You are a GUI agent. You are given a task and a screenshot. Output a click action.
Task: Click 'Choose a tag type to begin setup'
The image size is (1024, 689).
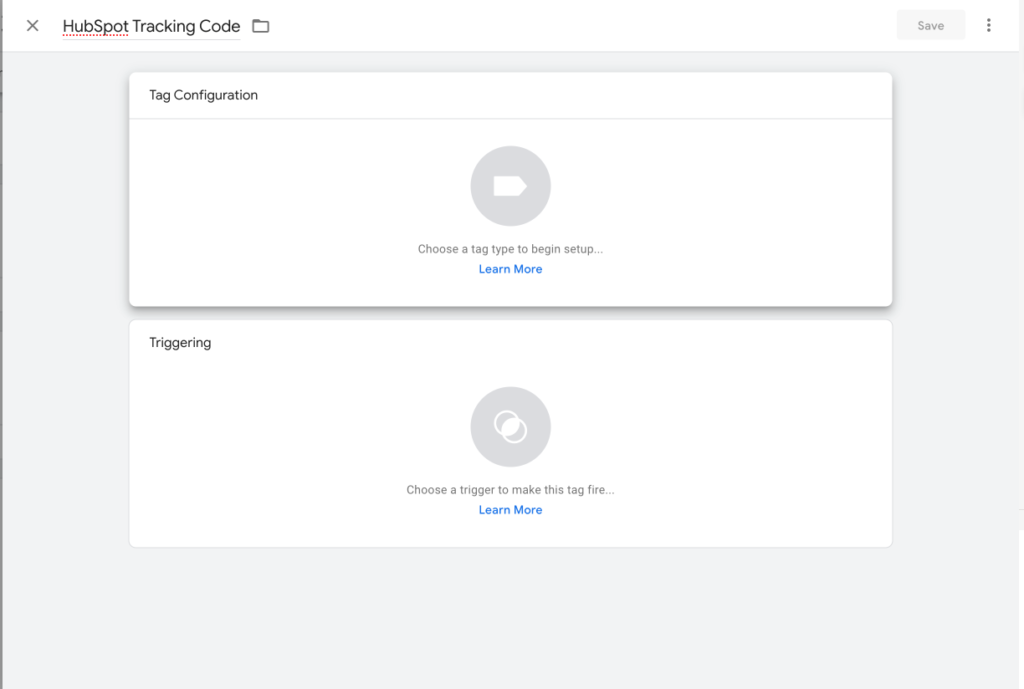pos(510,248)
